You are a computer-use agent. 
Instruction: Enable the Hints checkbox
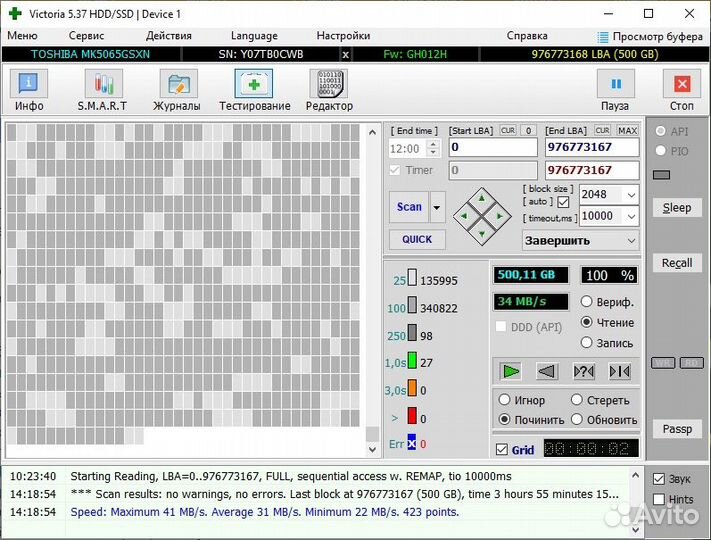[659, 499]
